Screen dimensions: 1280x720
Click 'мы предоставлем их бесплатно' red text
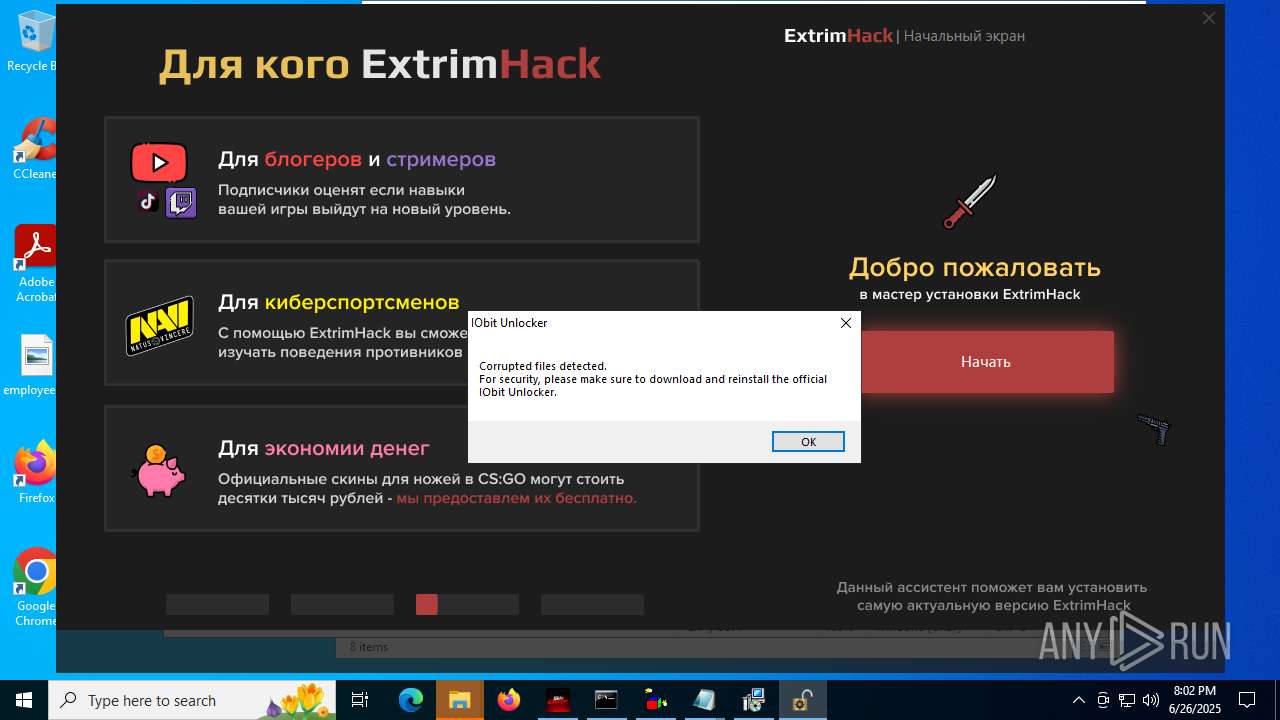pos(516,498)
